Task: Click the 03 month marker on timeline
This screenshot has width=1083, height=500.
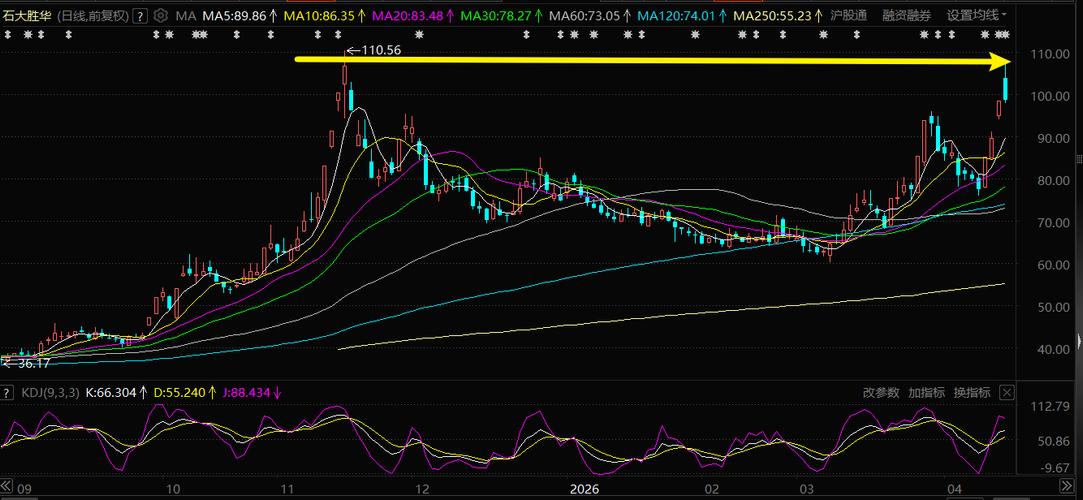Action: tap(807, 489)
